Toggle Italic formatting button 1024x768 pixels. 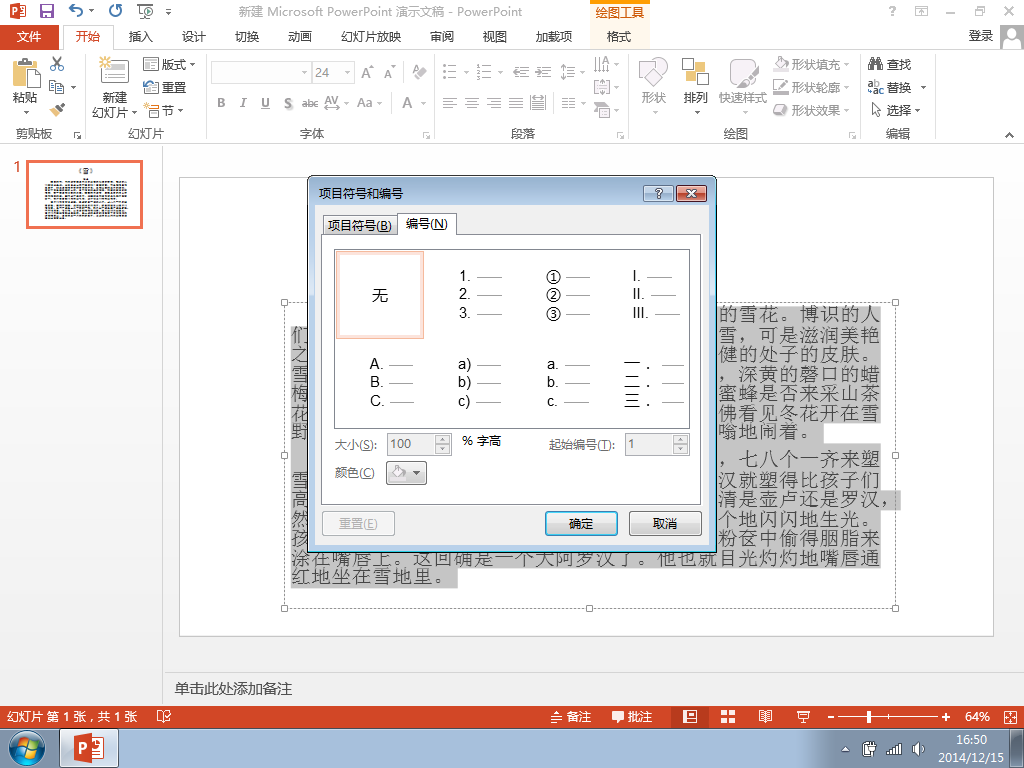(243, 103)
